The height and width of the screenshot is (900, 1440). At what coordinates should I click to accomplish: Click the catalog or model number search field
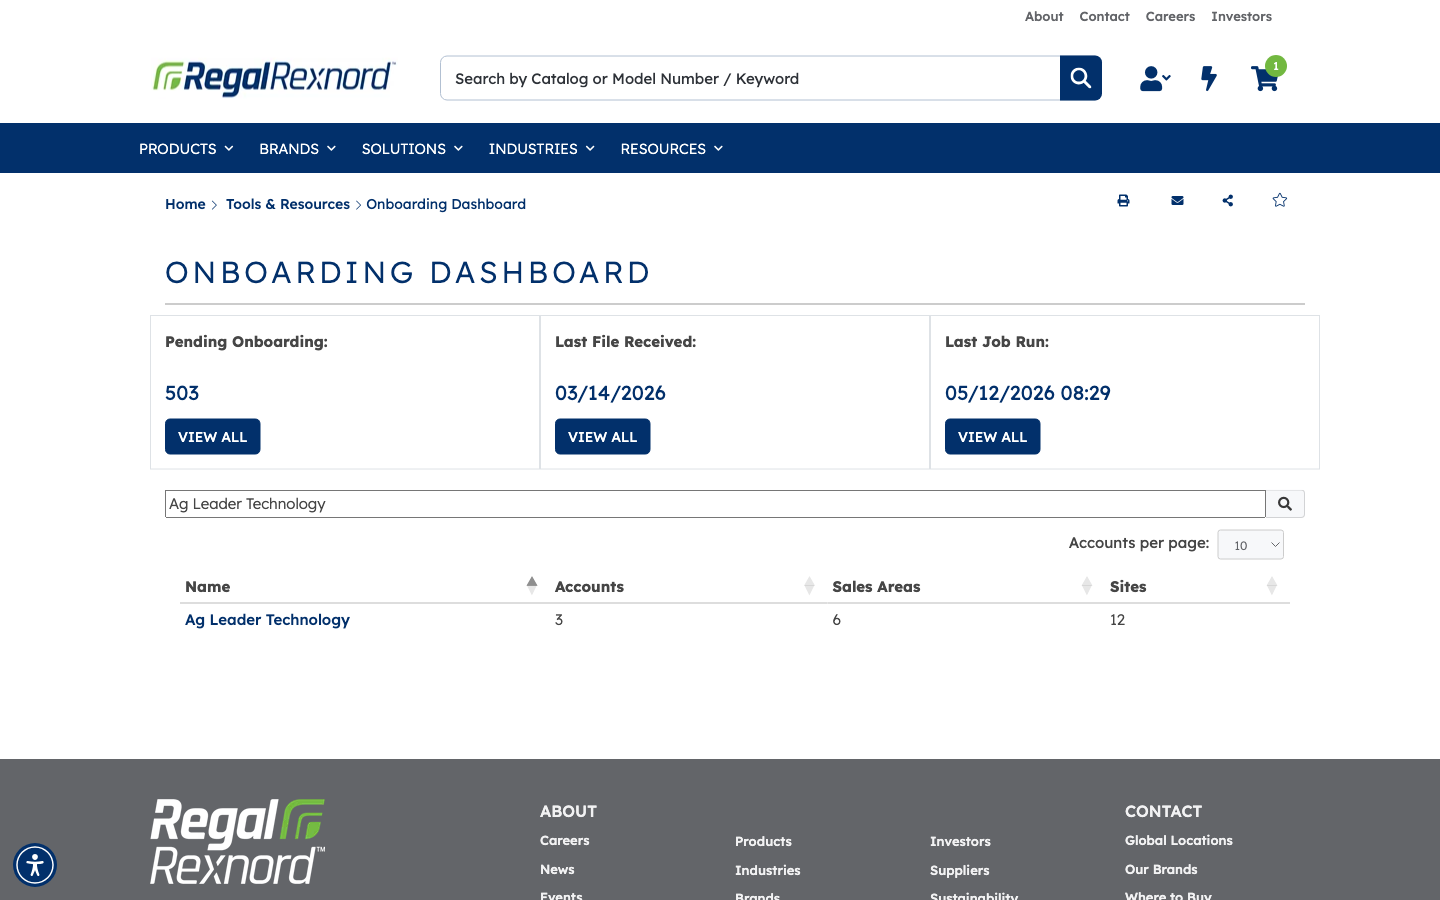tap(750, 78)
